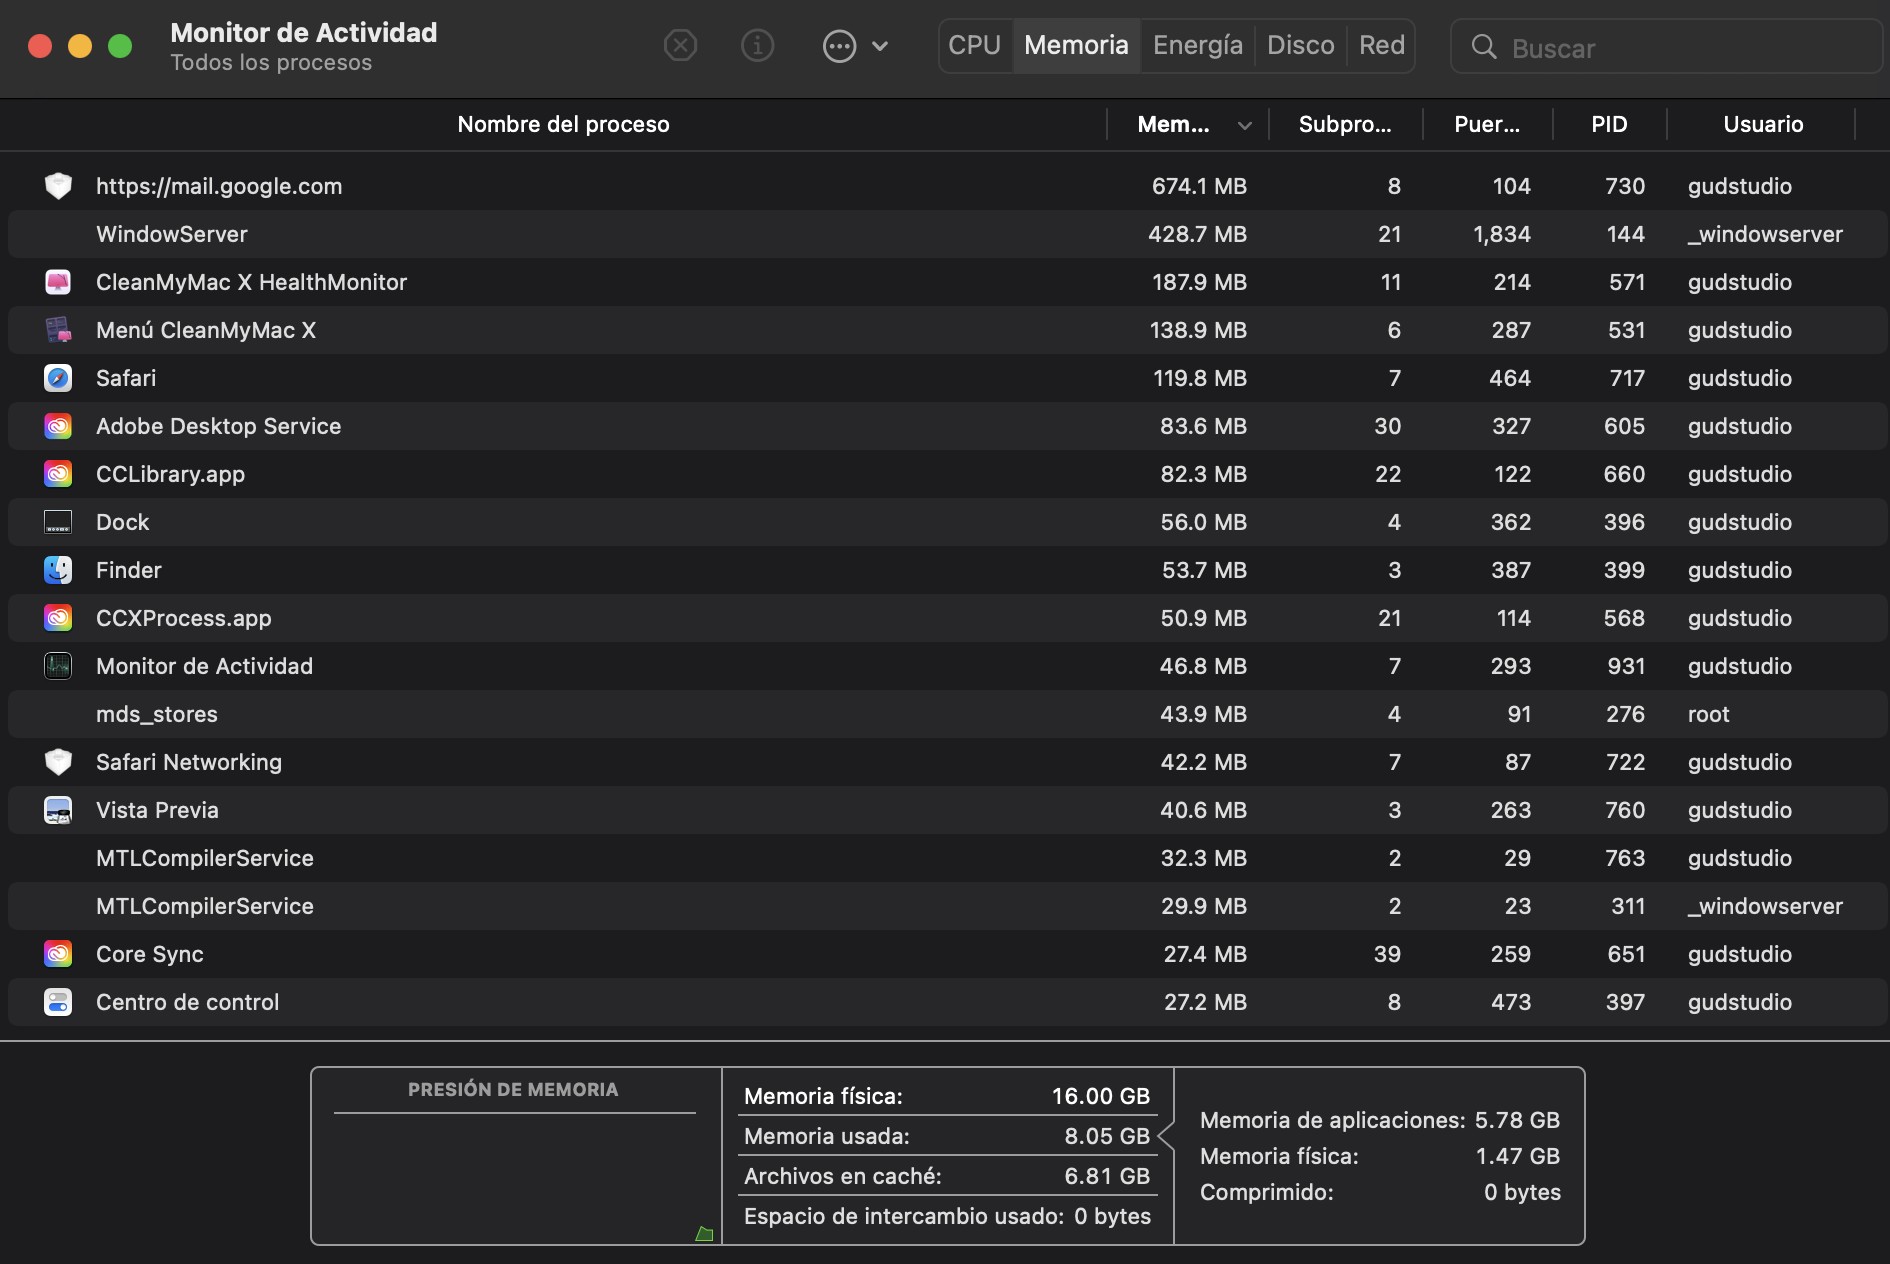Image resolution: width=1890 pixels, height=1264 pixels.
Task: Sort by Nombre del proceso column
Action: [x=563, y=125]
